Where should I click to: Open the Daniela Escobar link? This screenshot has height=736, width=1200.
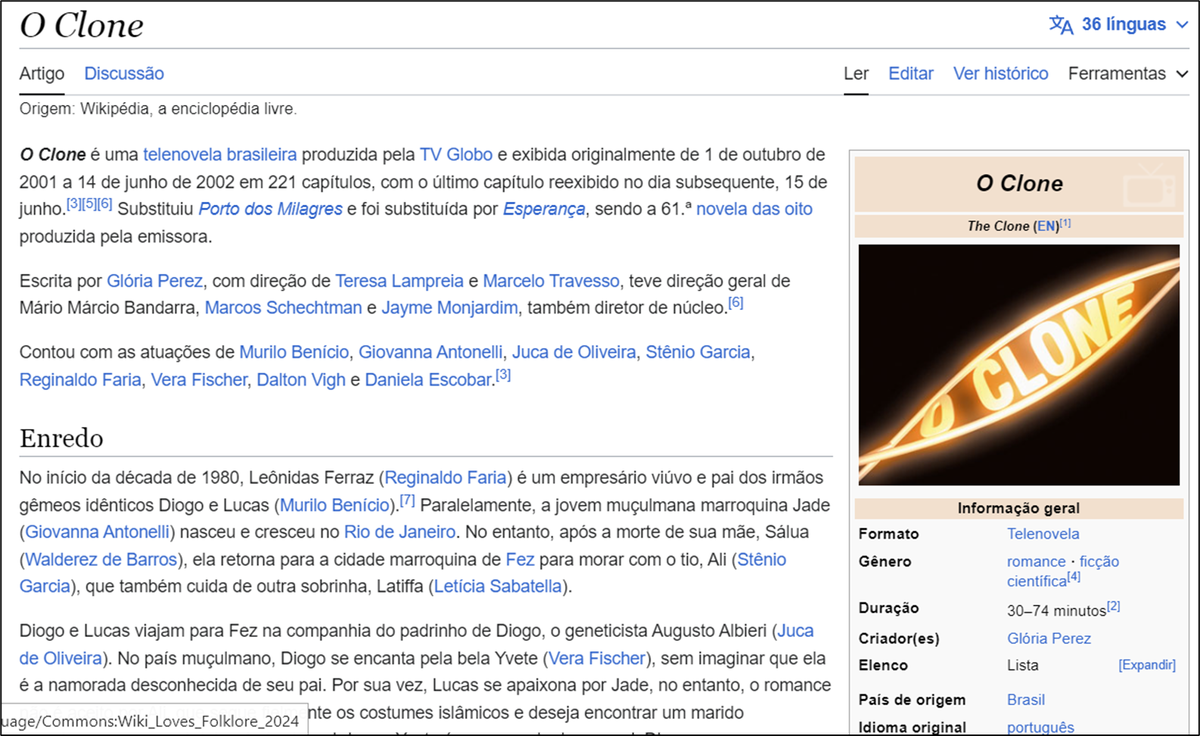(428, 379)
